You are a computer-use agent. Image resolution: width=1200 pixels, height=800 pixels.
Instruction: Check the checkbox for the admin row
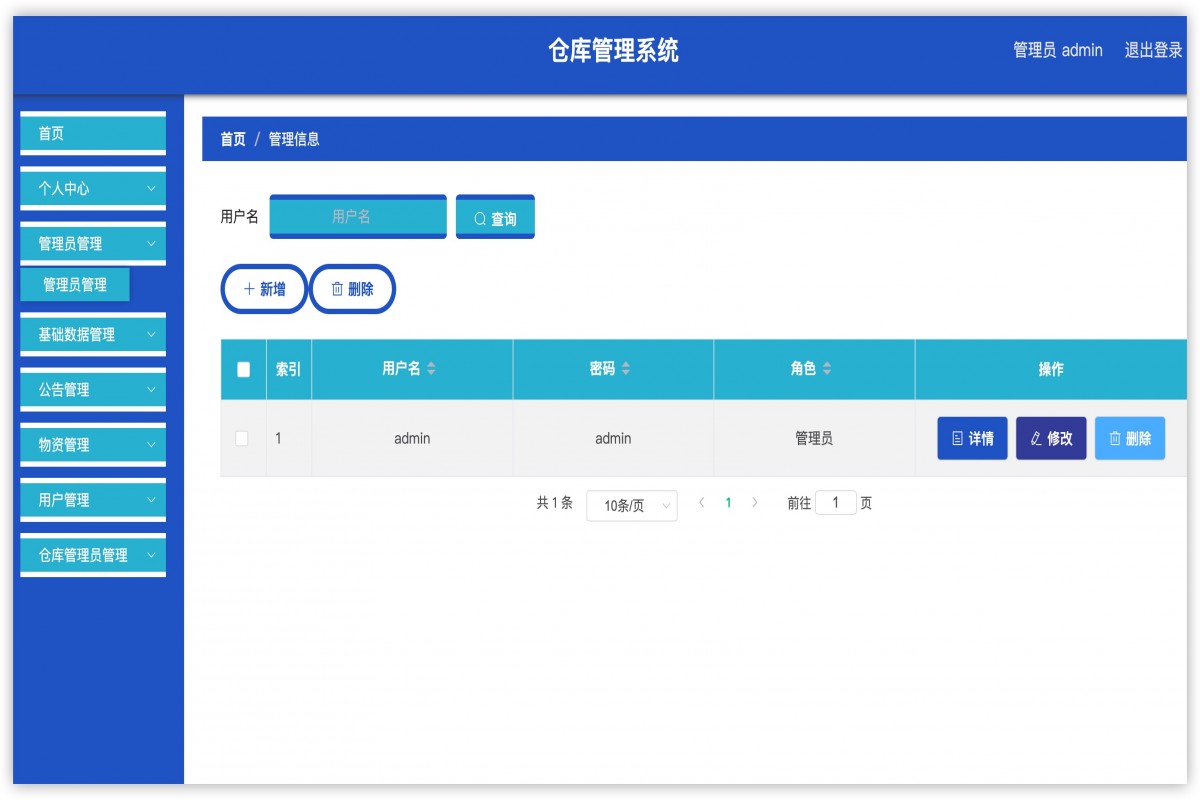tap(241, 438)
